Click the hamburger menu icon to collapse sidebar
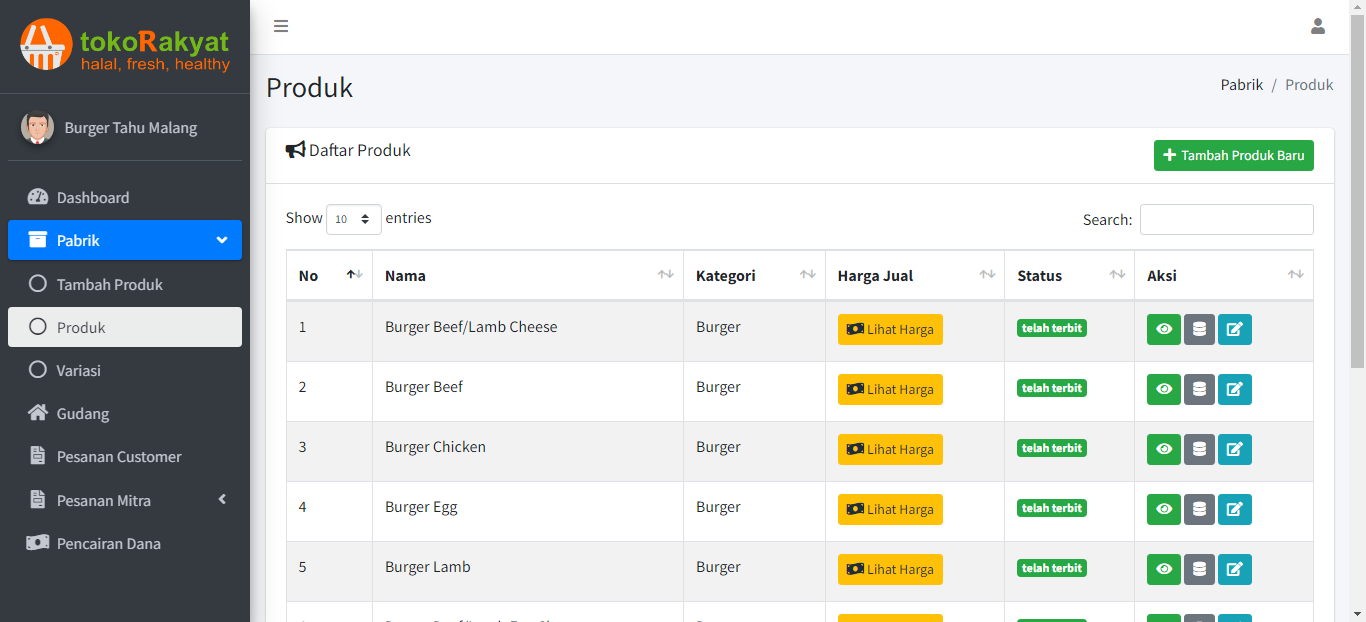This screenshot has width=1366, height=622. [281, 27]
